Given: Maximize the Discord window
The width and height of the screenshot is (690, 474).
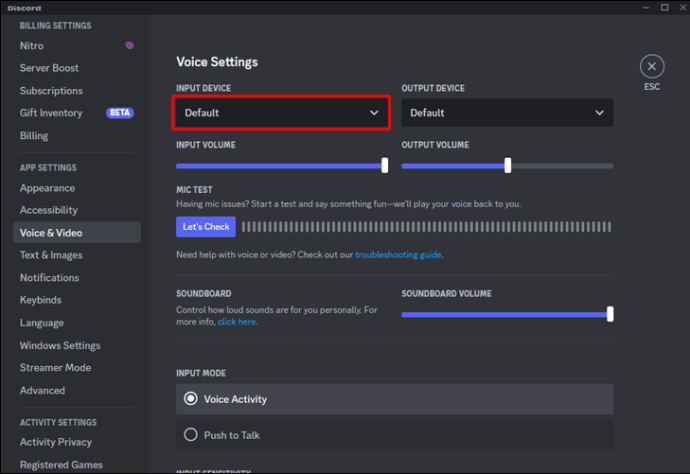Looking at the screenshot, I should pyautogui.click(x=664, y=7).
